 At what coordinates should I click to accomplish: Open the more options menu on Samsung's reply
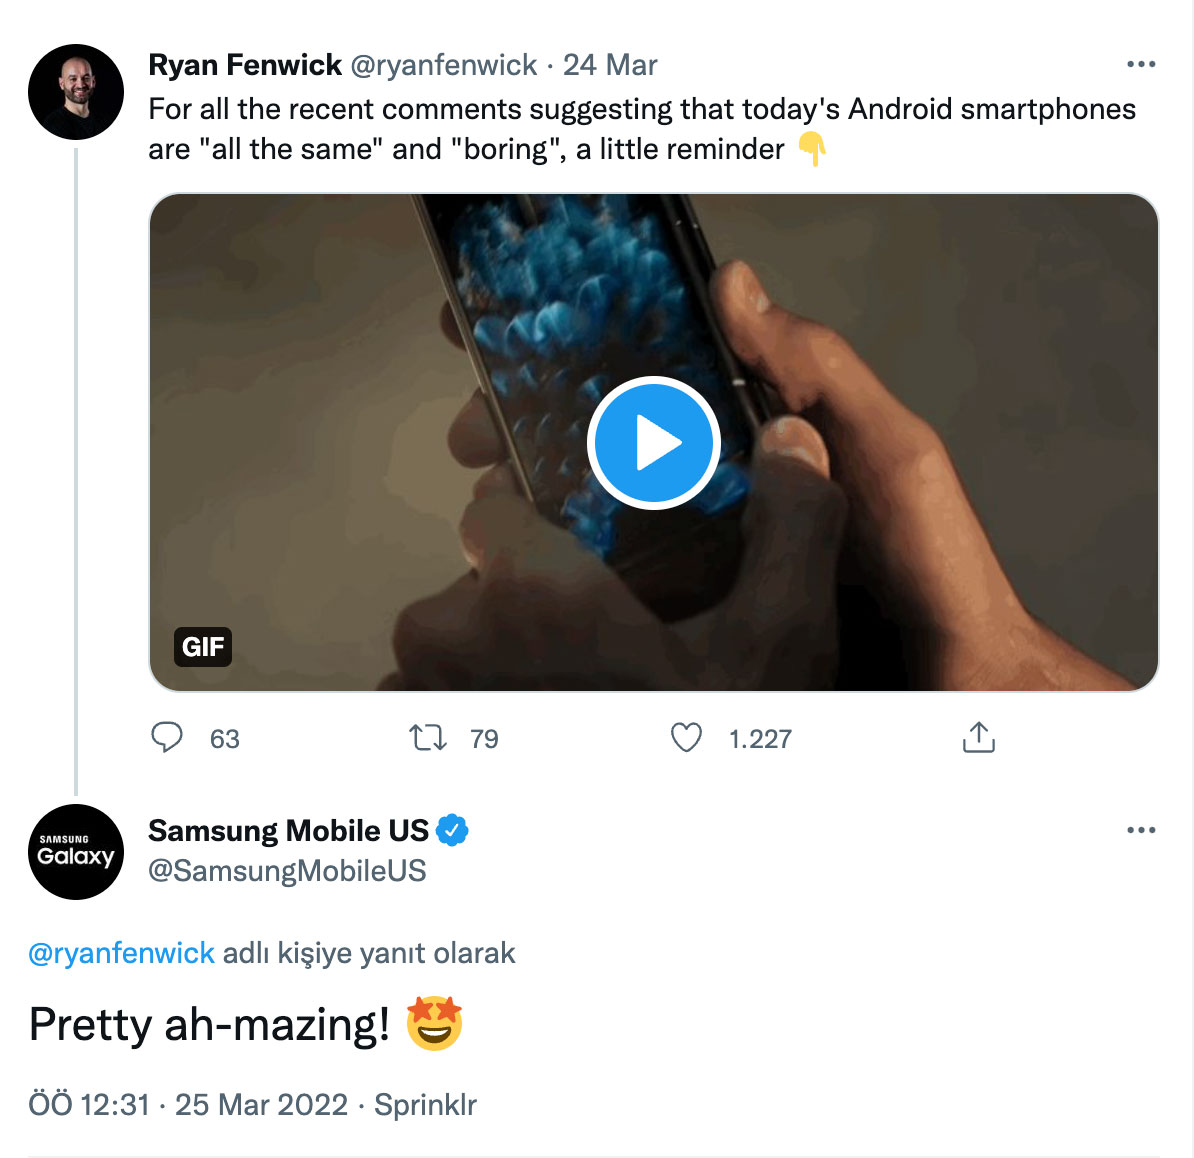(x=1140, y=831)
